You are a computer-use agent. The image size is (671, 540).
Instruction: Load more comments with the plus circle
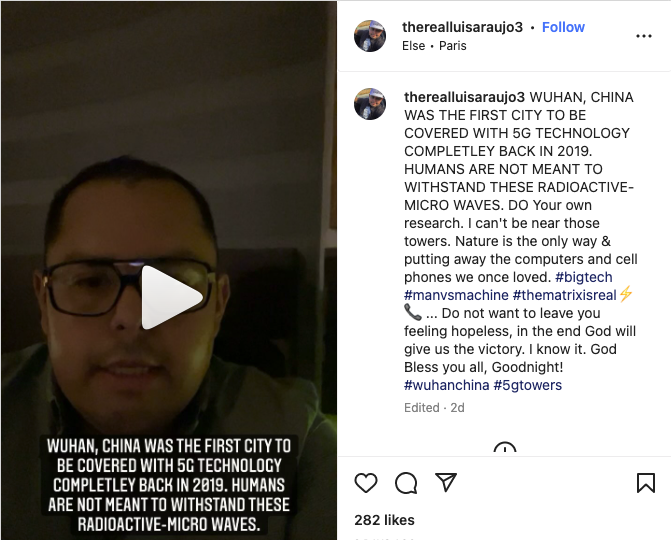point(505,448)
